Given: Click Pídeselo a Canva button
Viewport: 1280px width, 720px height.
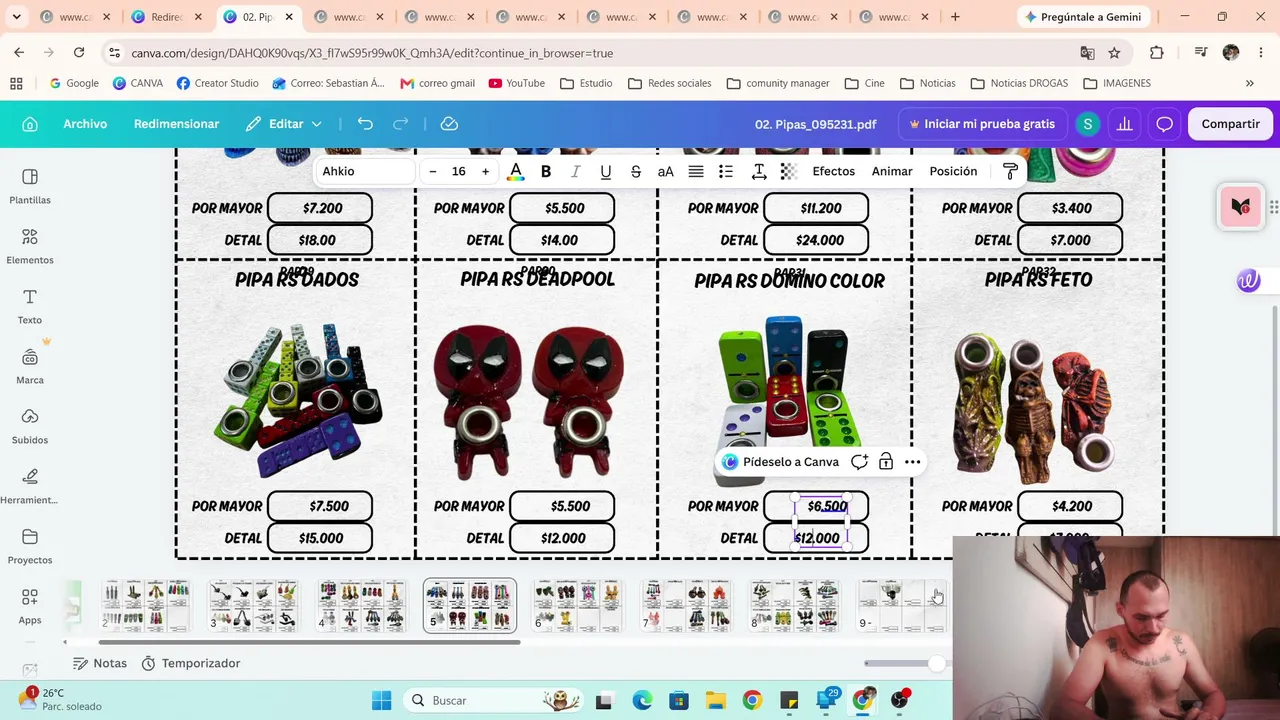Looking at the screenshot, I should (781, 462).
